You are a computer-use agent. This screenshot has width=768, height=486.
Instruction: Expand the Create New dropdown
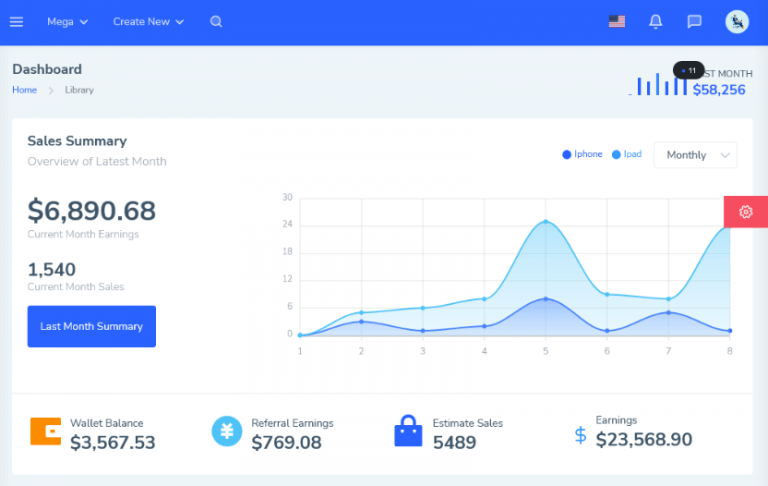(x=148, y=22)
